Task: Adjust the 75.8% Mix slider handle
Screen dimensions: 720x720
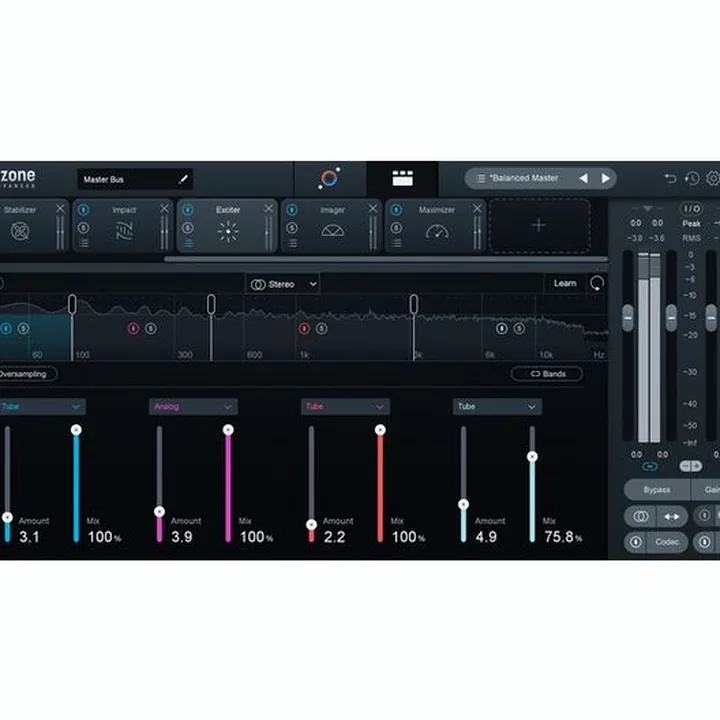Action: click(532, 456)
